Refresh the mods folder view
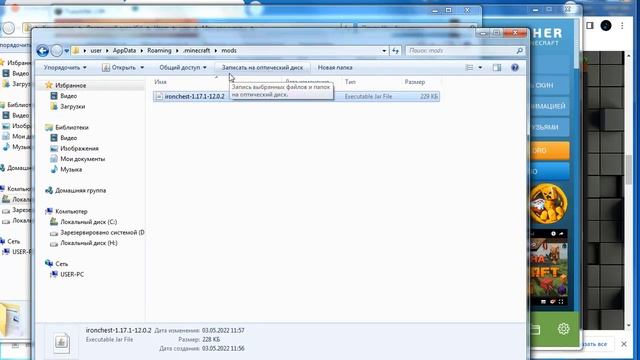 [395, 51]
